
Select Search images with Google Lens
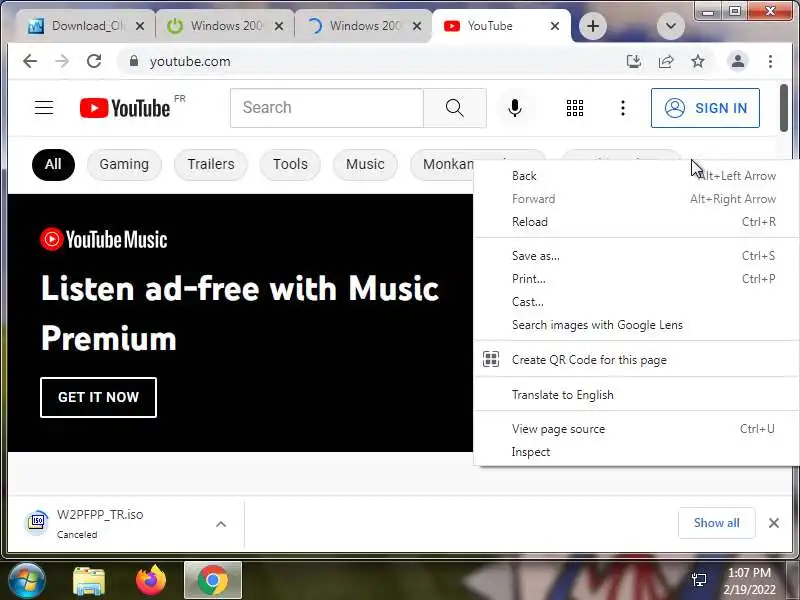[636, 325]
